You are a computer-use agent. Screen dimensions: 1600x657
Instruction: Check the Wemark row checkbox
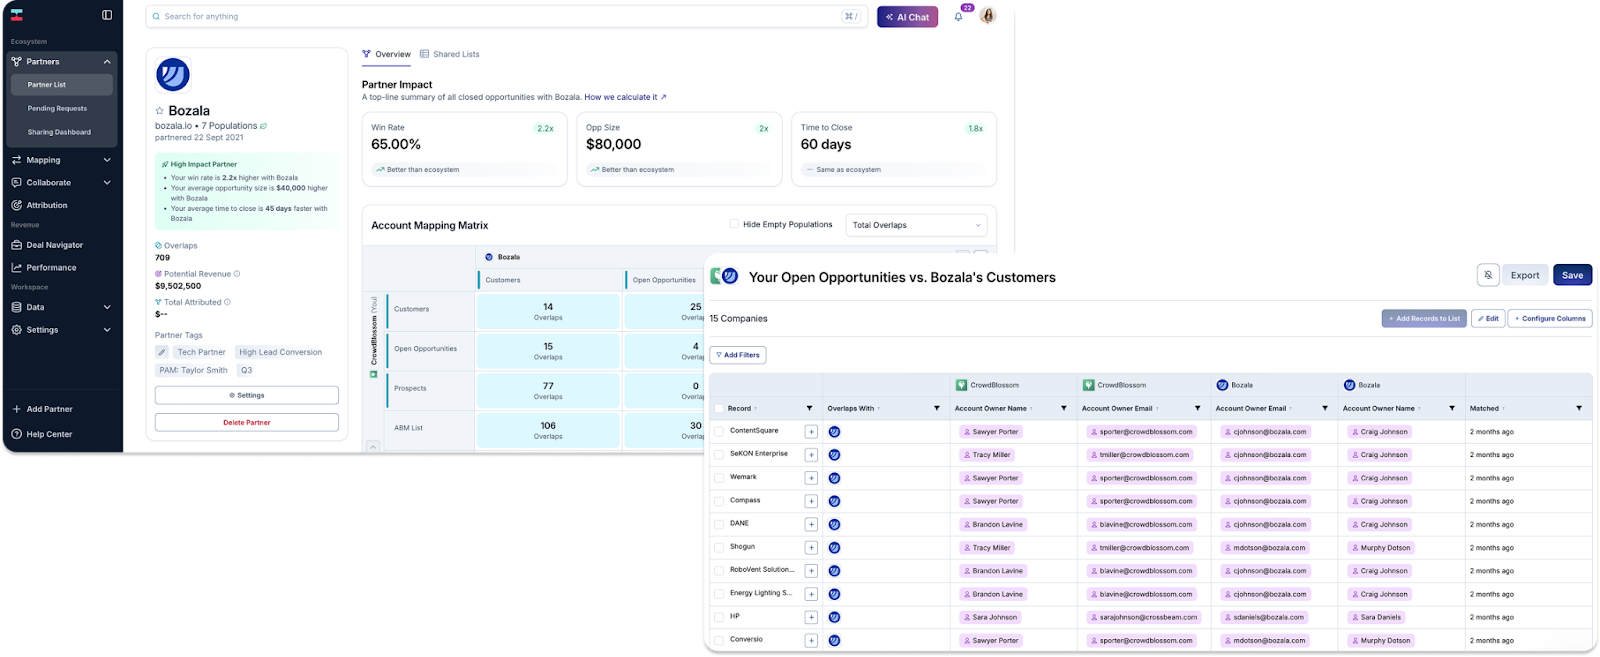pyautogui.click(x=718, y=478)
